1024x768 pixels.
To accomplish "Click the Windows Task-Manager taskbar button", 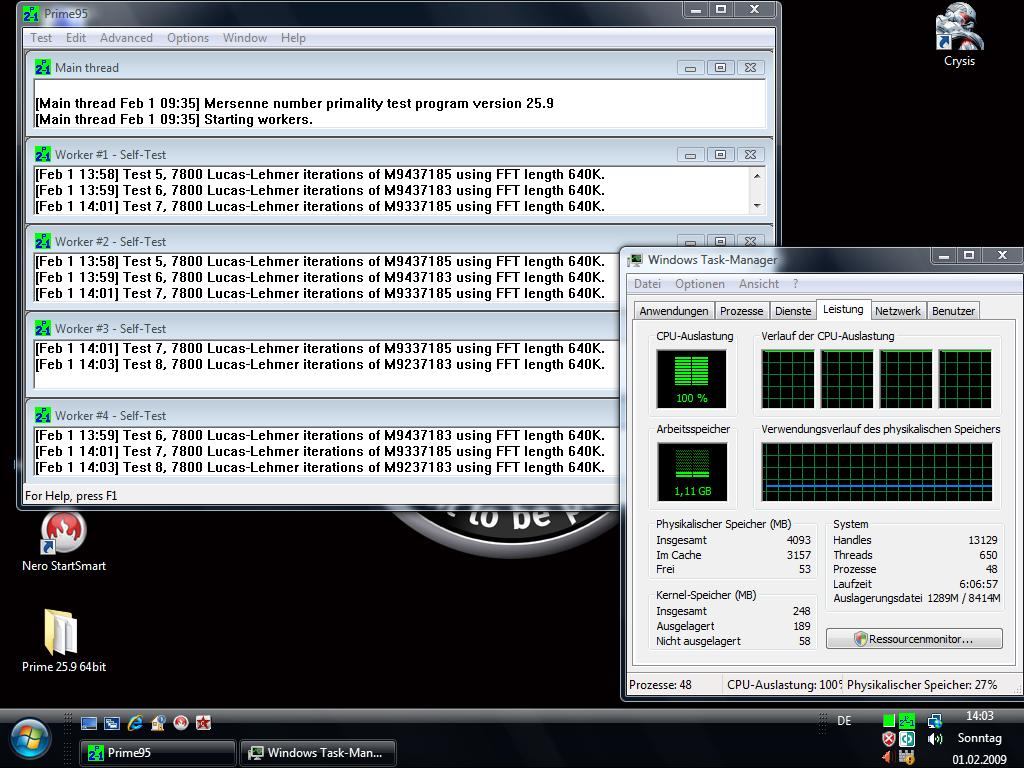I will pyautogui.click(x=318, y=753).
